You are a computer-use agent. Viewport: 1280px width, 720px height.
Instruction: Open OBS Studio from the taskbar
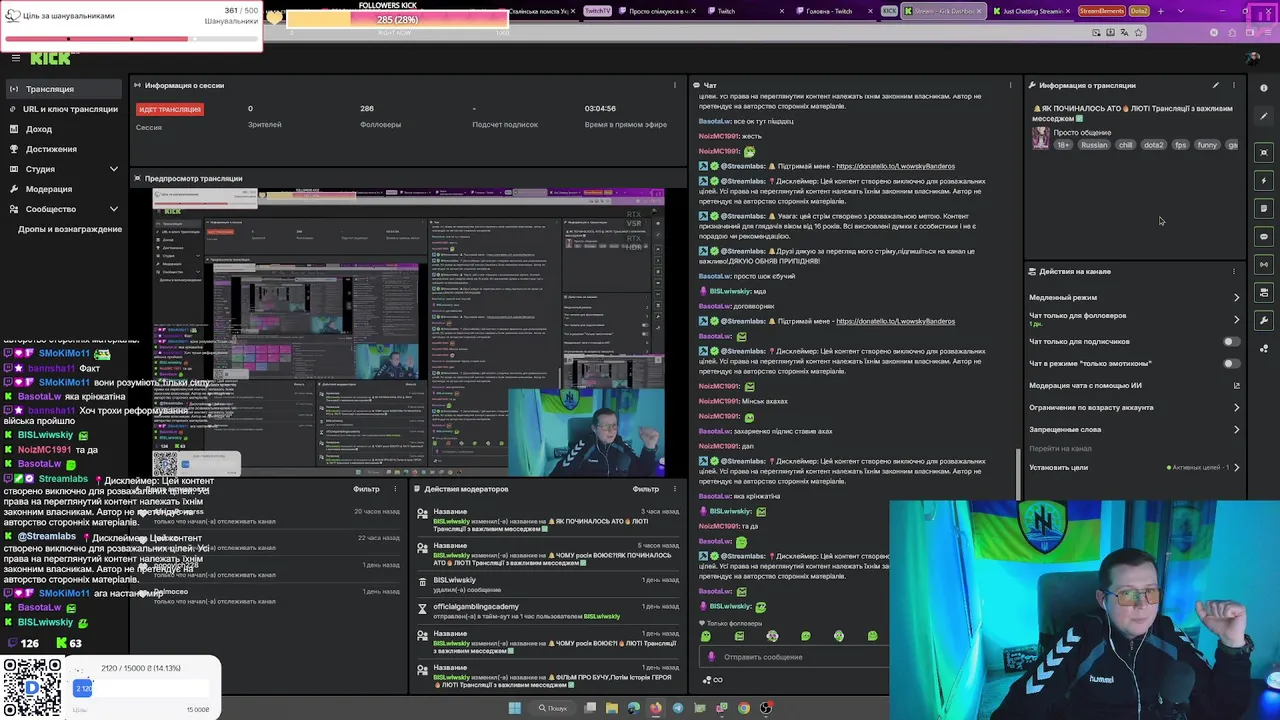766,708
